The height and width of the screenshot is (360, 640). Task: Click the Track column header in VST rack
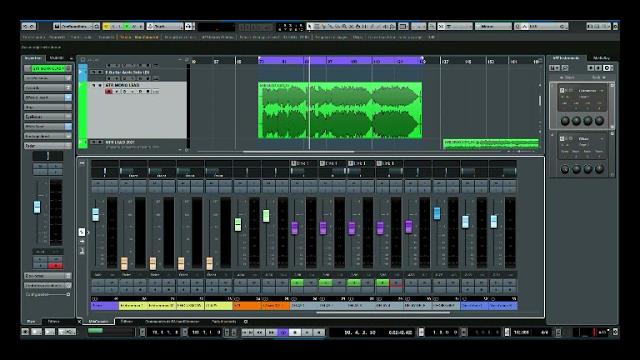pyautogui.click(x=567, y=78)
